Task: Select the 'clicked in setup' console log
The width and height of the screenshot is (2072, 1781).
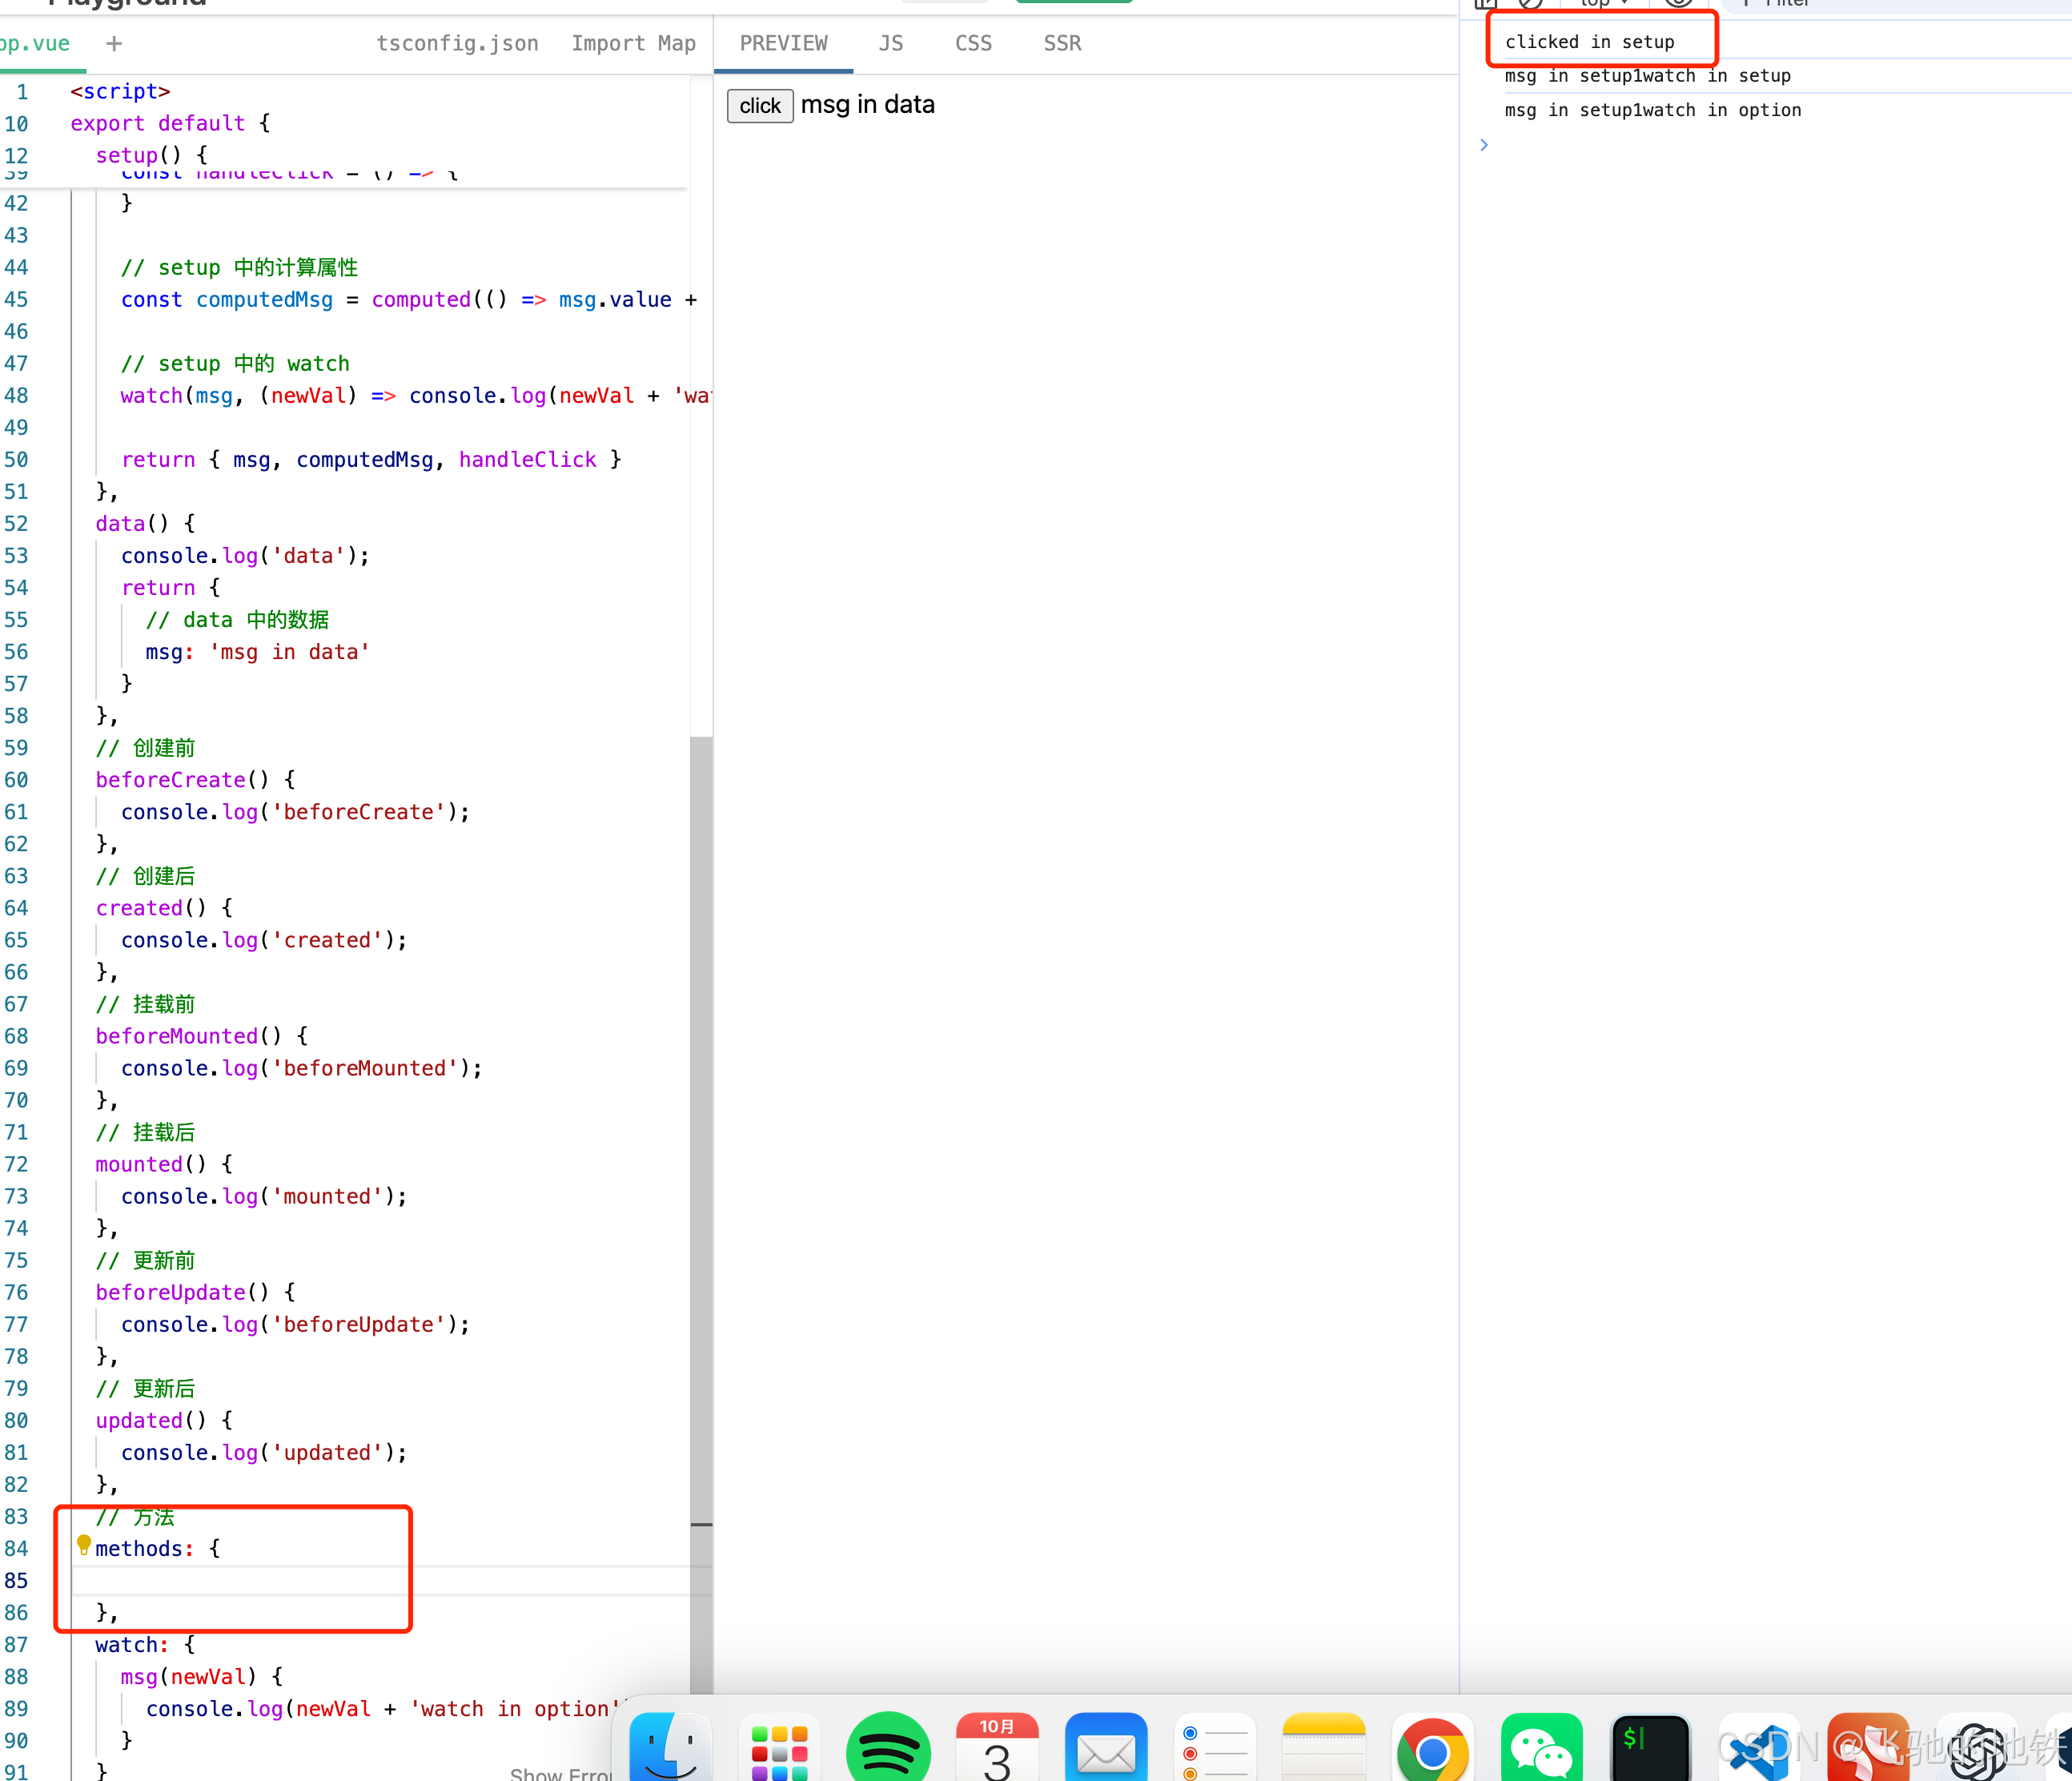Action: coord(1589,42)
